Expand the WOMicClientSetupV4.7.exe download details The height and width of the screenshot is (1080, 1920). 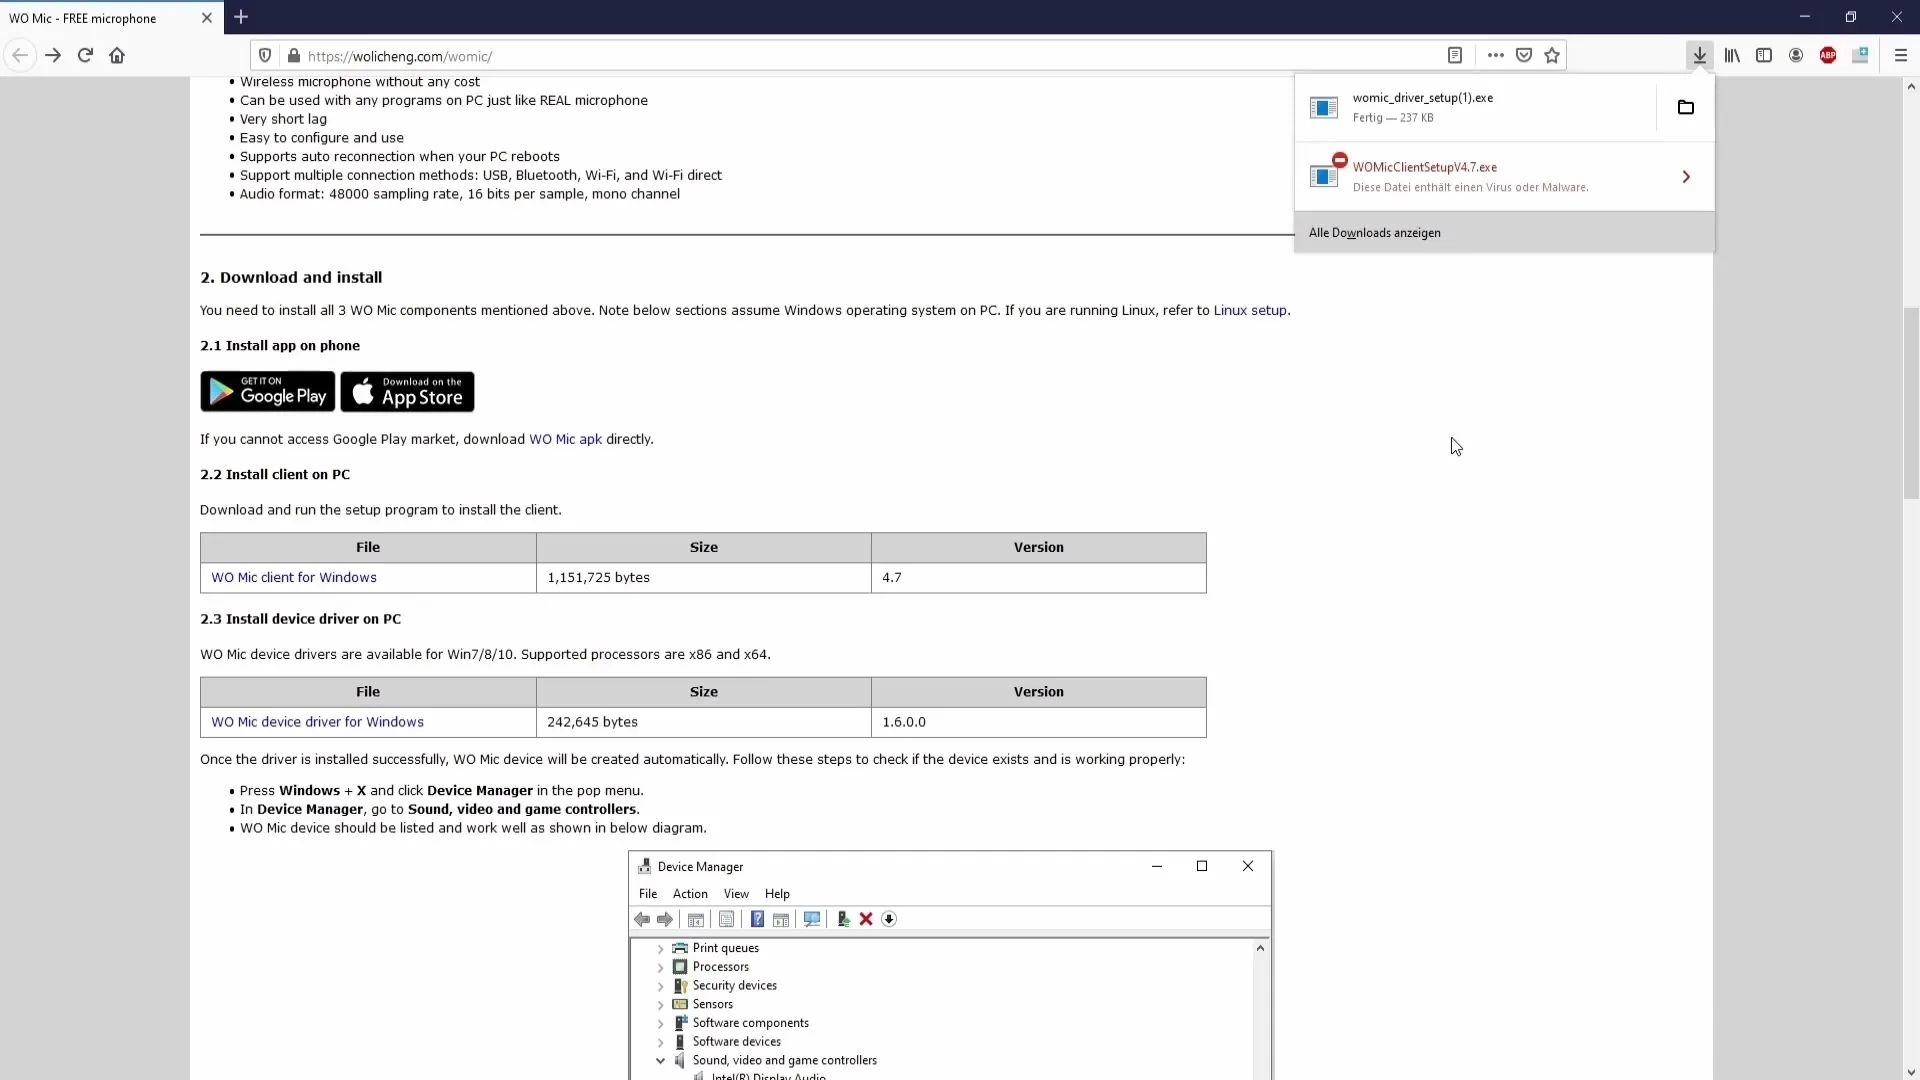pos(1687,175)
